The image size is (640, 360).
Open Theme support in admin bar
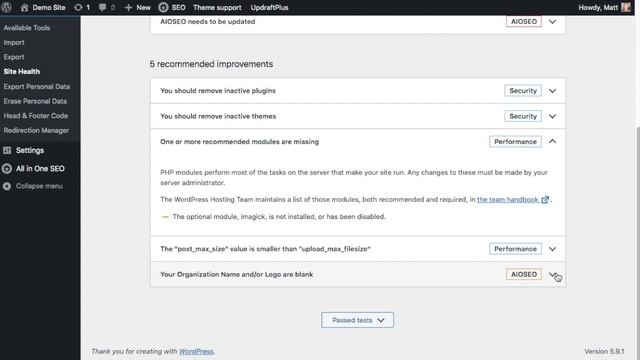(217, 7)
